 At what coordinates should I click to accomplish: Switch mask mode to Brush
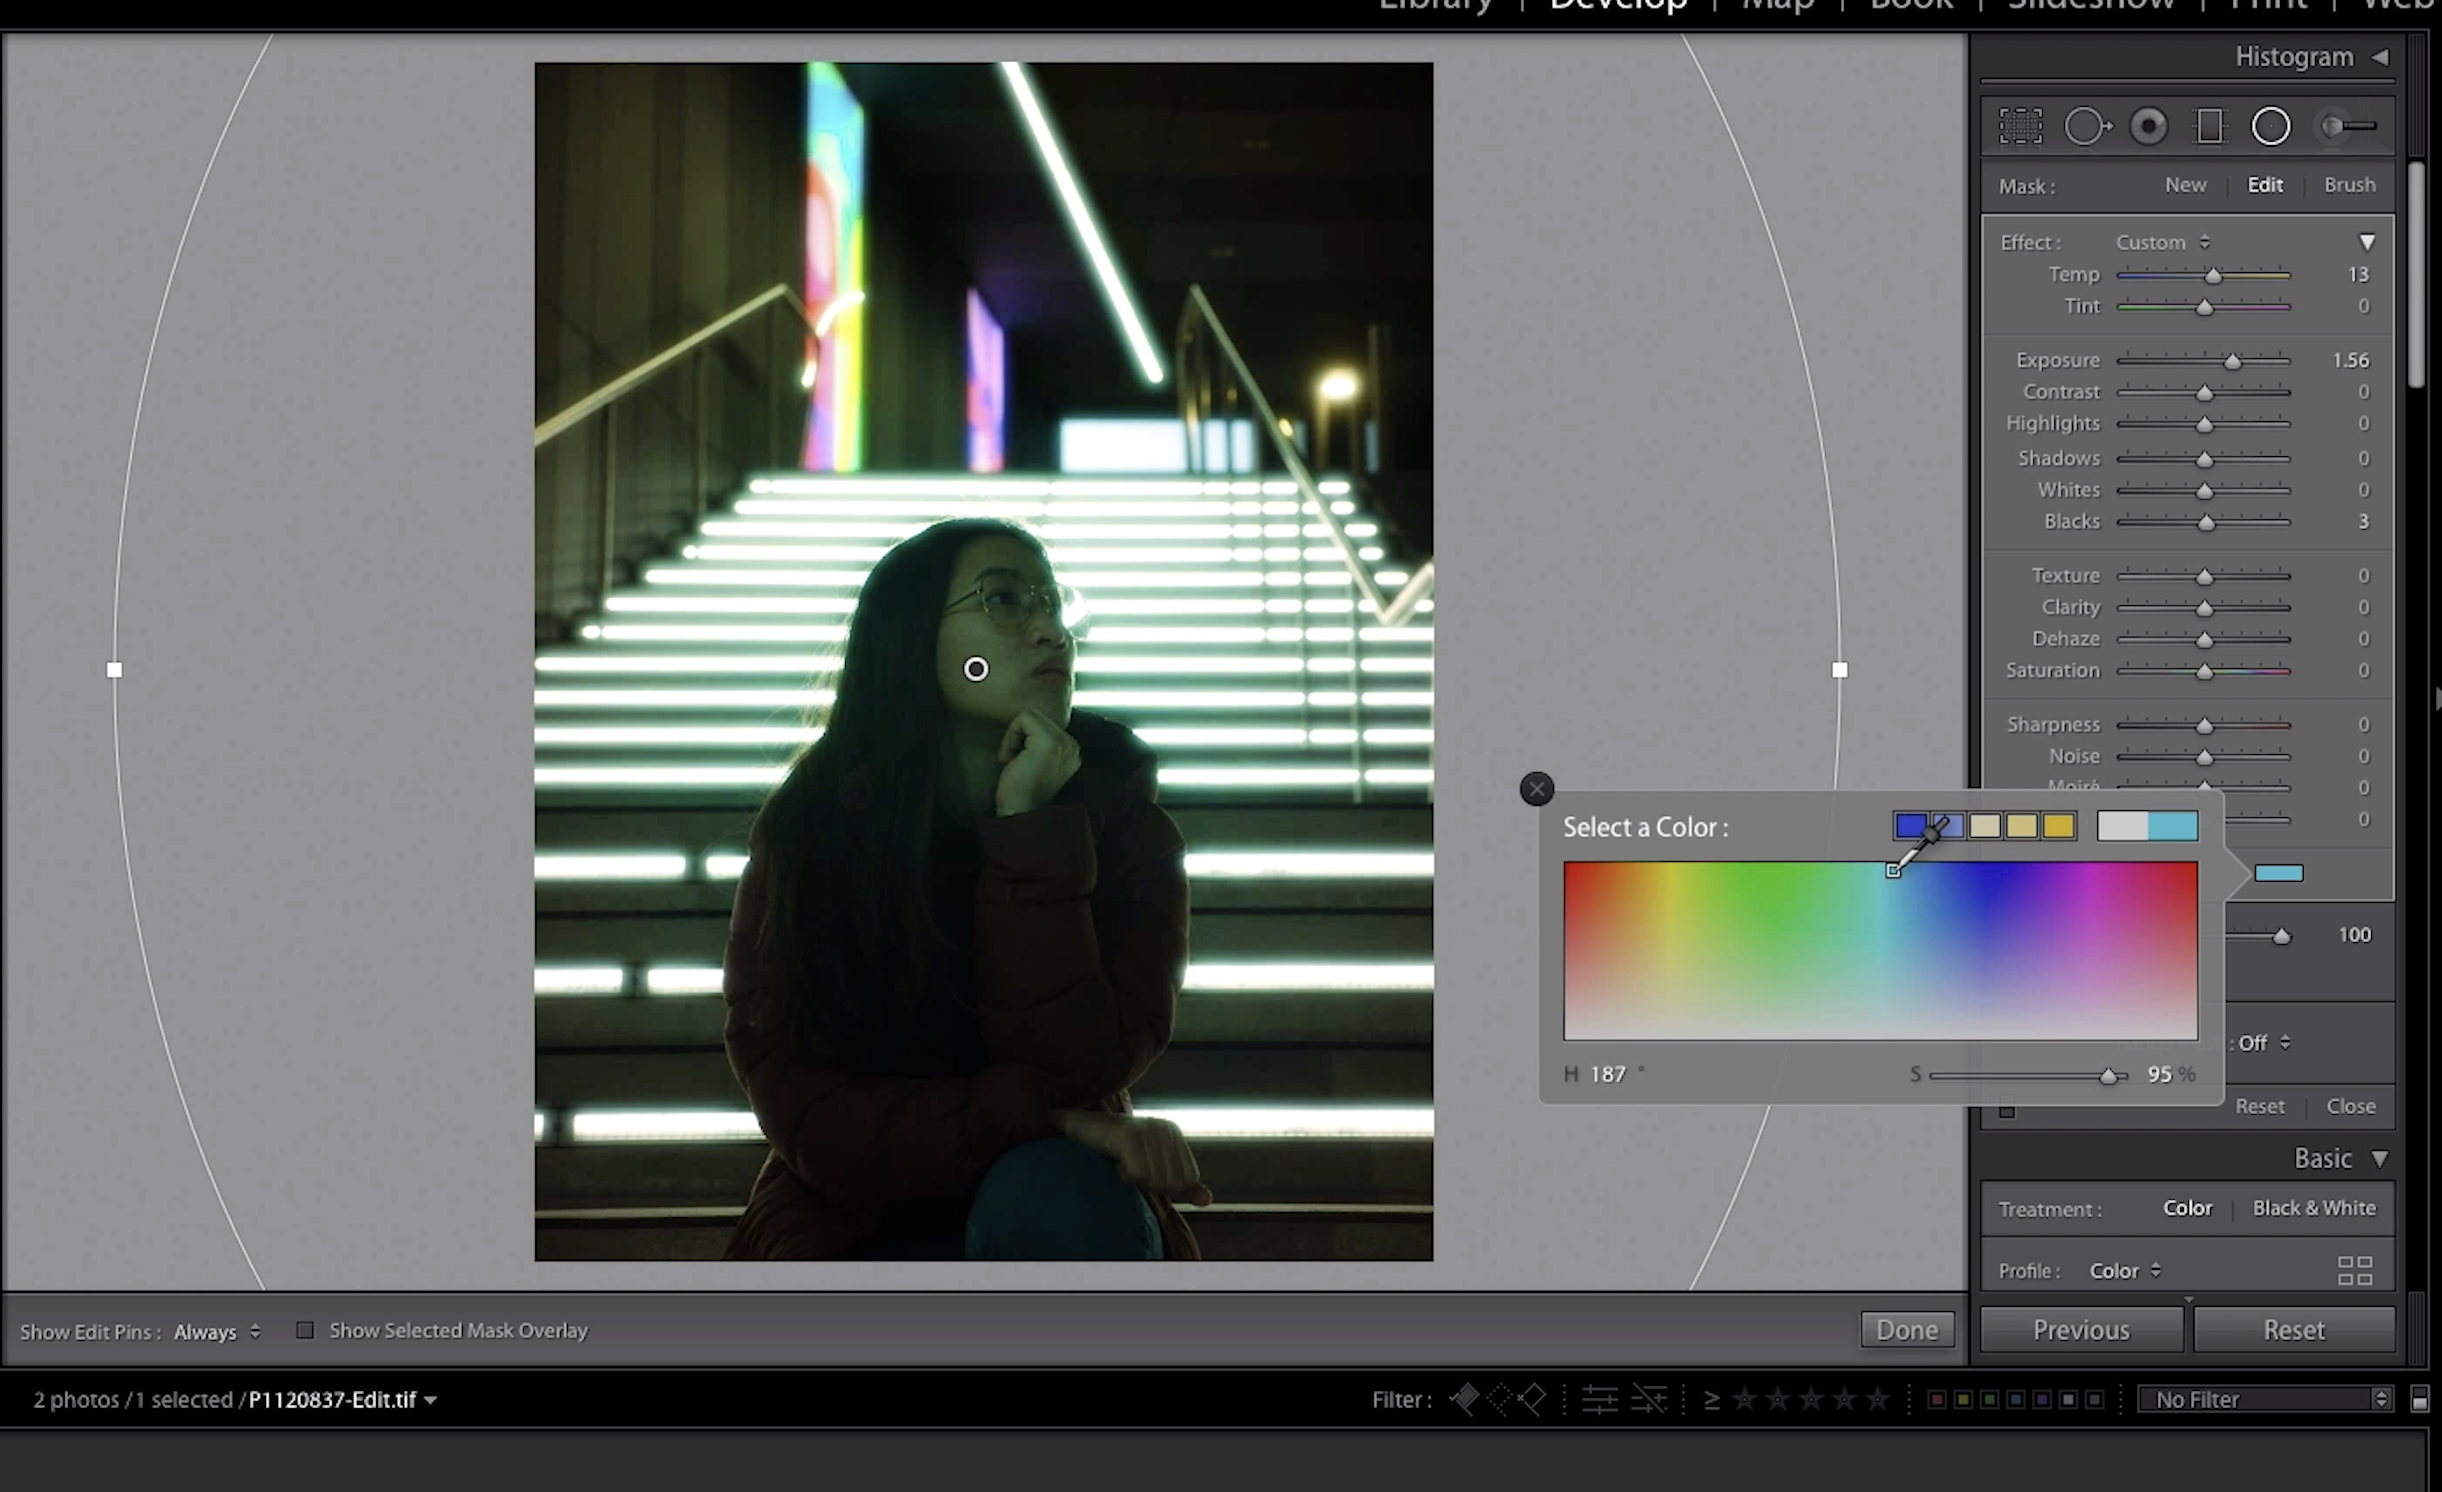pyautogui.click(x=2348, y=185)
